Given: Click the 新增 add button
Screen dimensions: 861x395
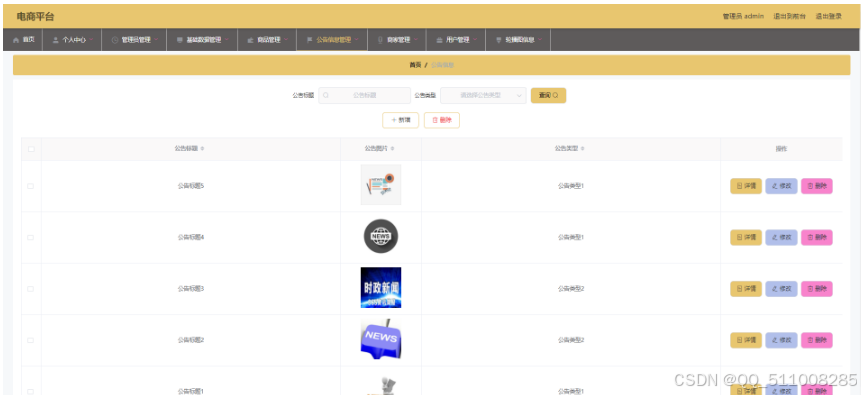Looking at the screenshot, I should pyautogui.click(x=400, y=120).
